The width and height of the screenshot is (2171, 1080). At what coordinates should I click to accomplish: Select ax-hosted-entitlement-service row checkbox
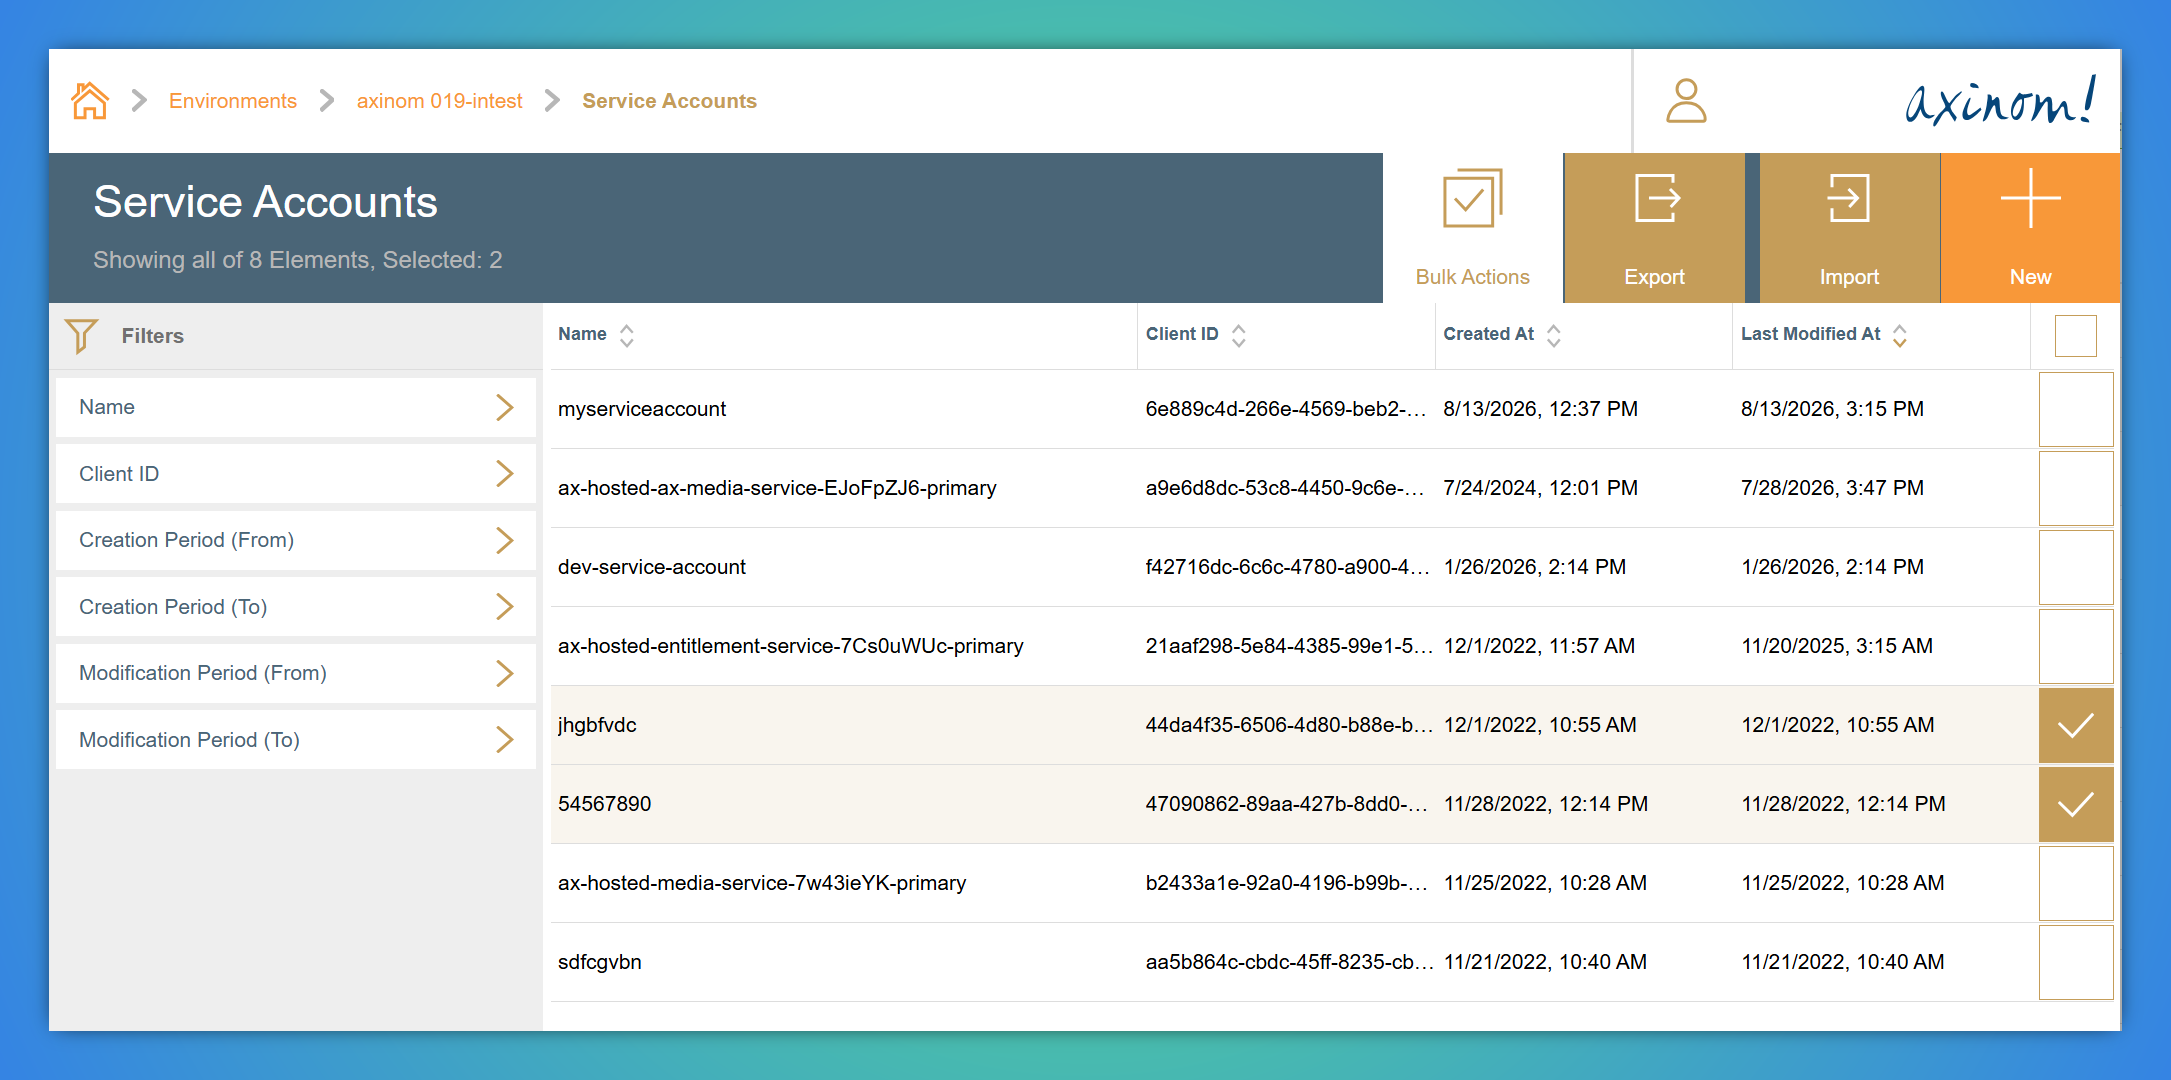tap(2076, 646)
